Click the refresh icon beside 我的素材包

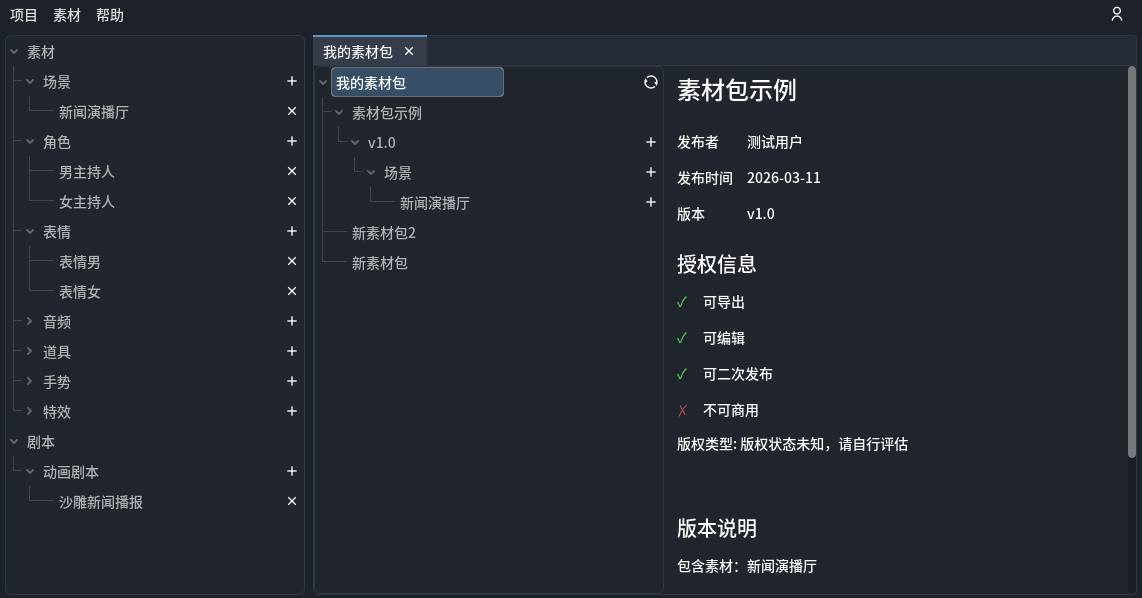point(651,82)
